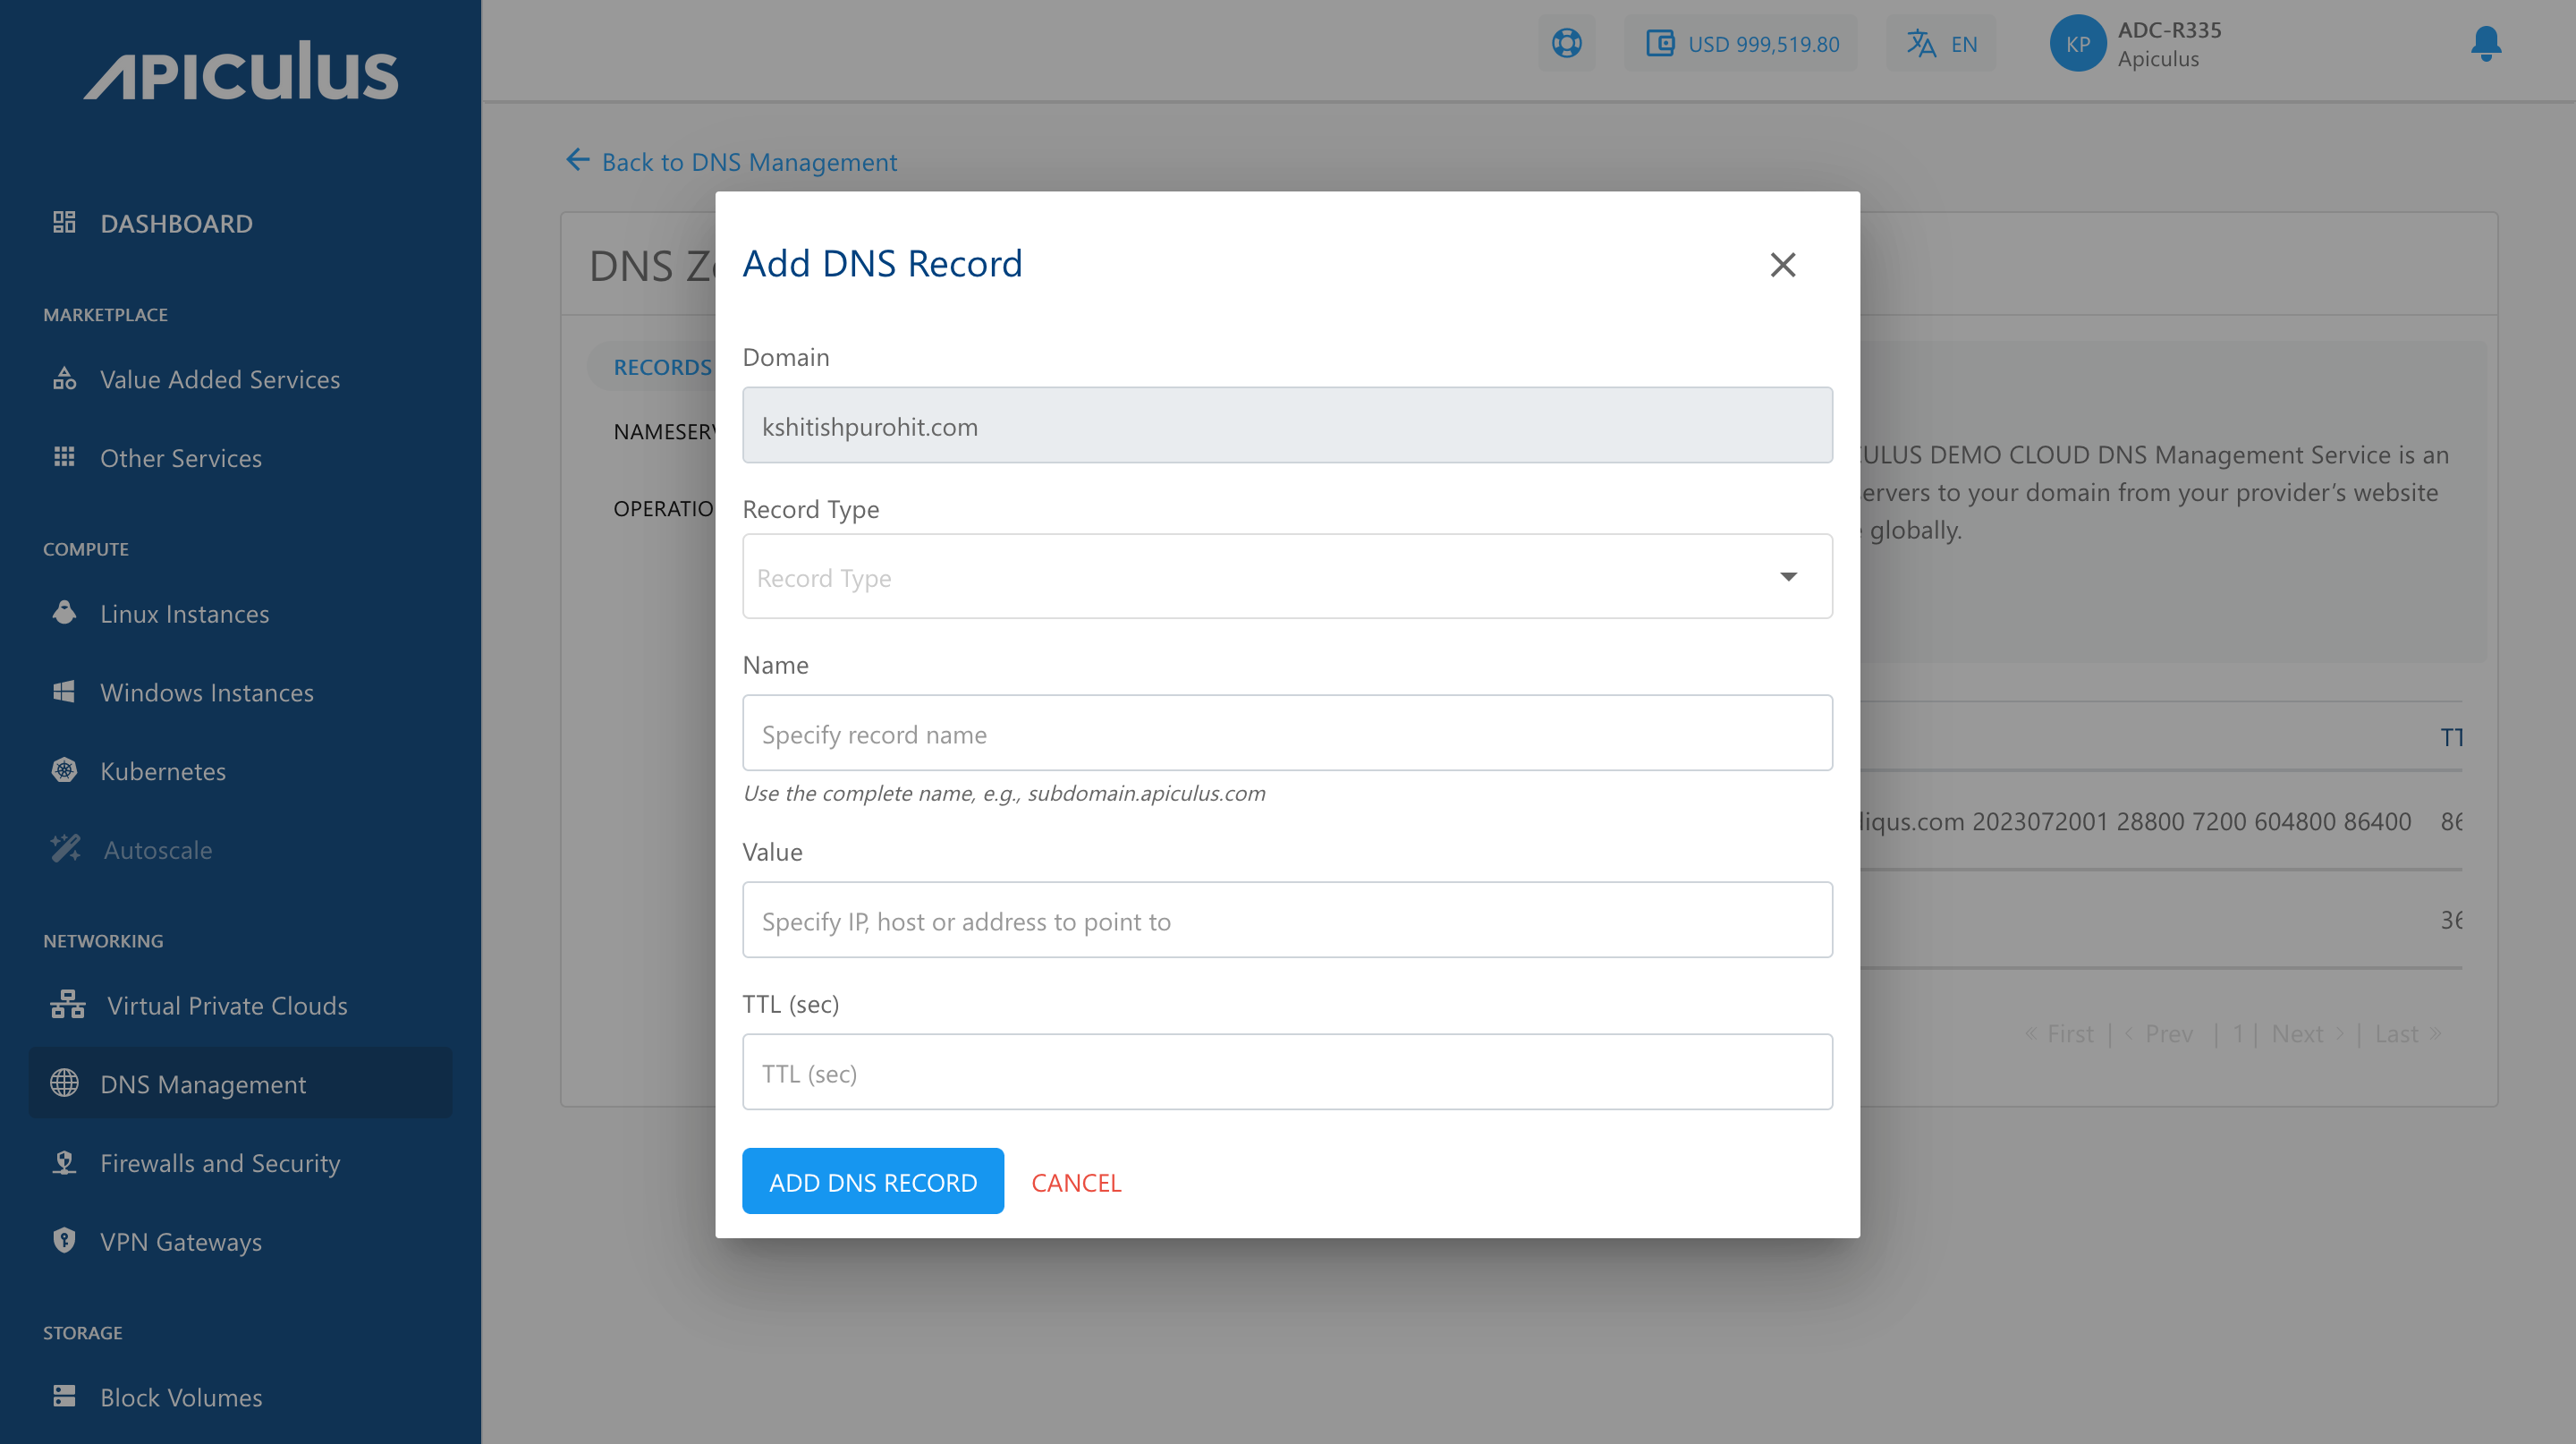Go to Next page in pagination
The width and height of the screenshot is (2576, 1444).
click(2308, 1033)
